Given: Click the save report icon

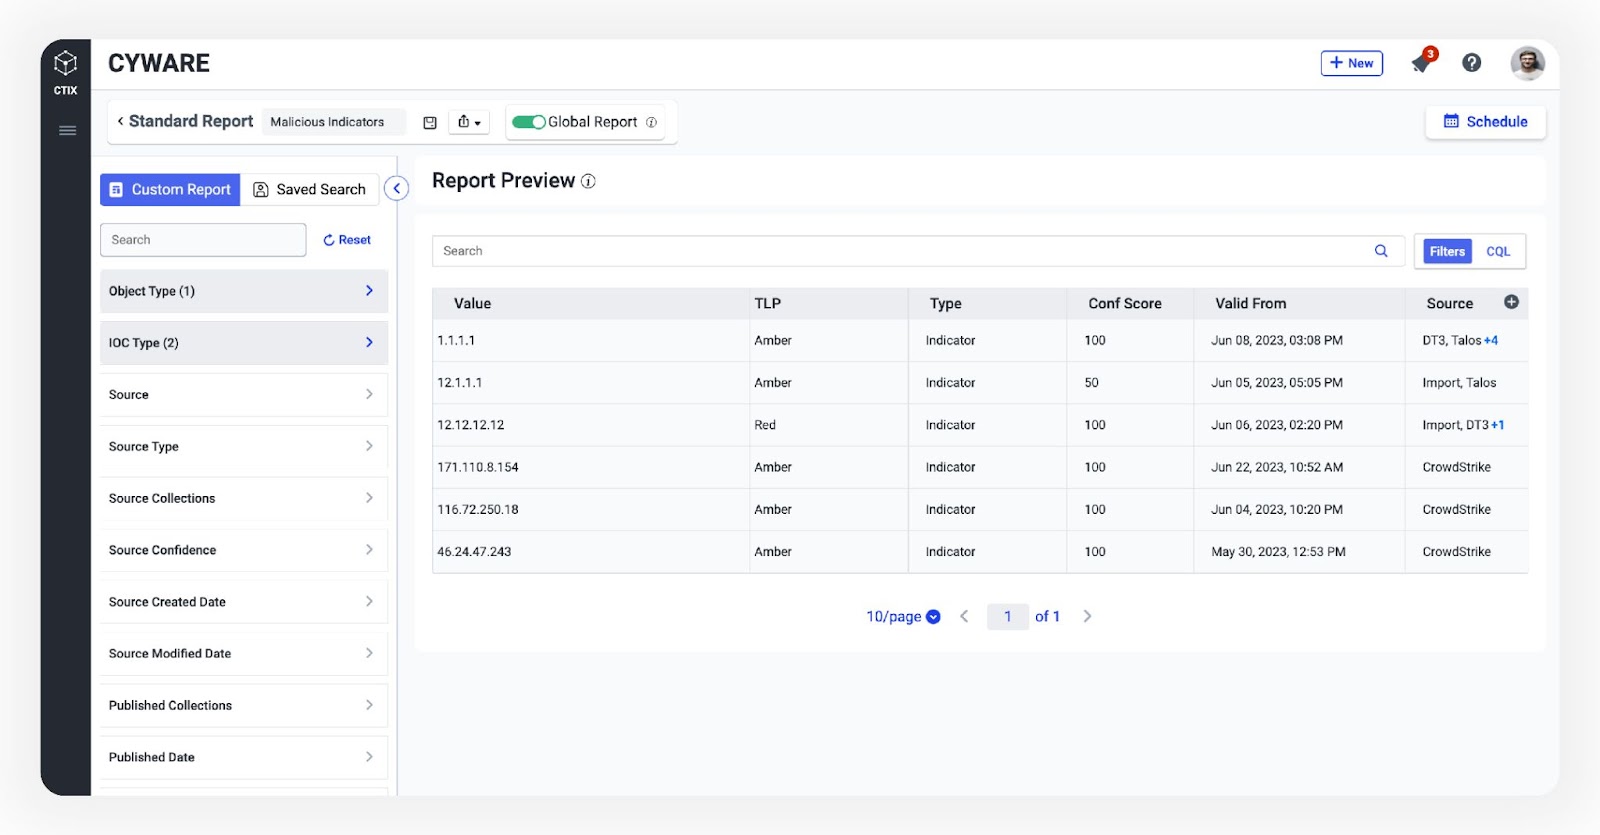Looking at the screenshot, I should point(430,122).
